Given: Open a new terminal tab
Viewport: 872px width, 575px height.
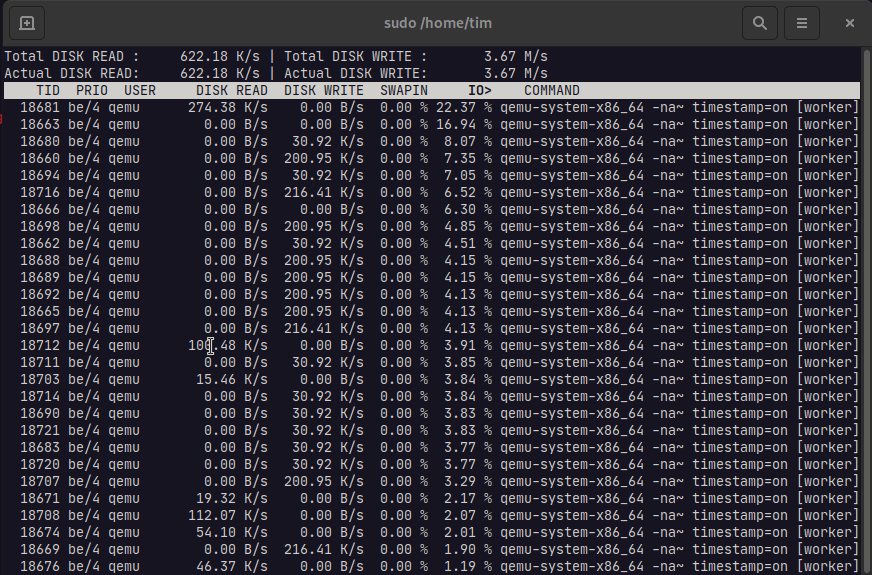Looking at the screenshot, I should click(27, 23).
